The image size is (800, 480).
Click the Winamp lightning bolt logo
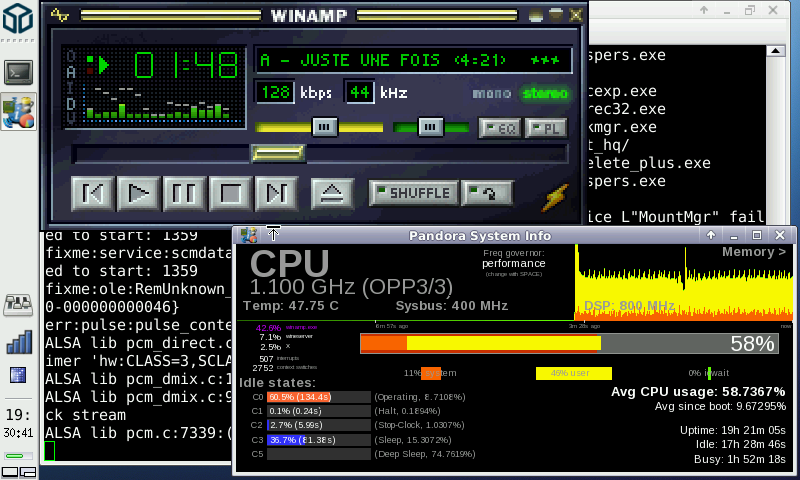coord(555,197)
